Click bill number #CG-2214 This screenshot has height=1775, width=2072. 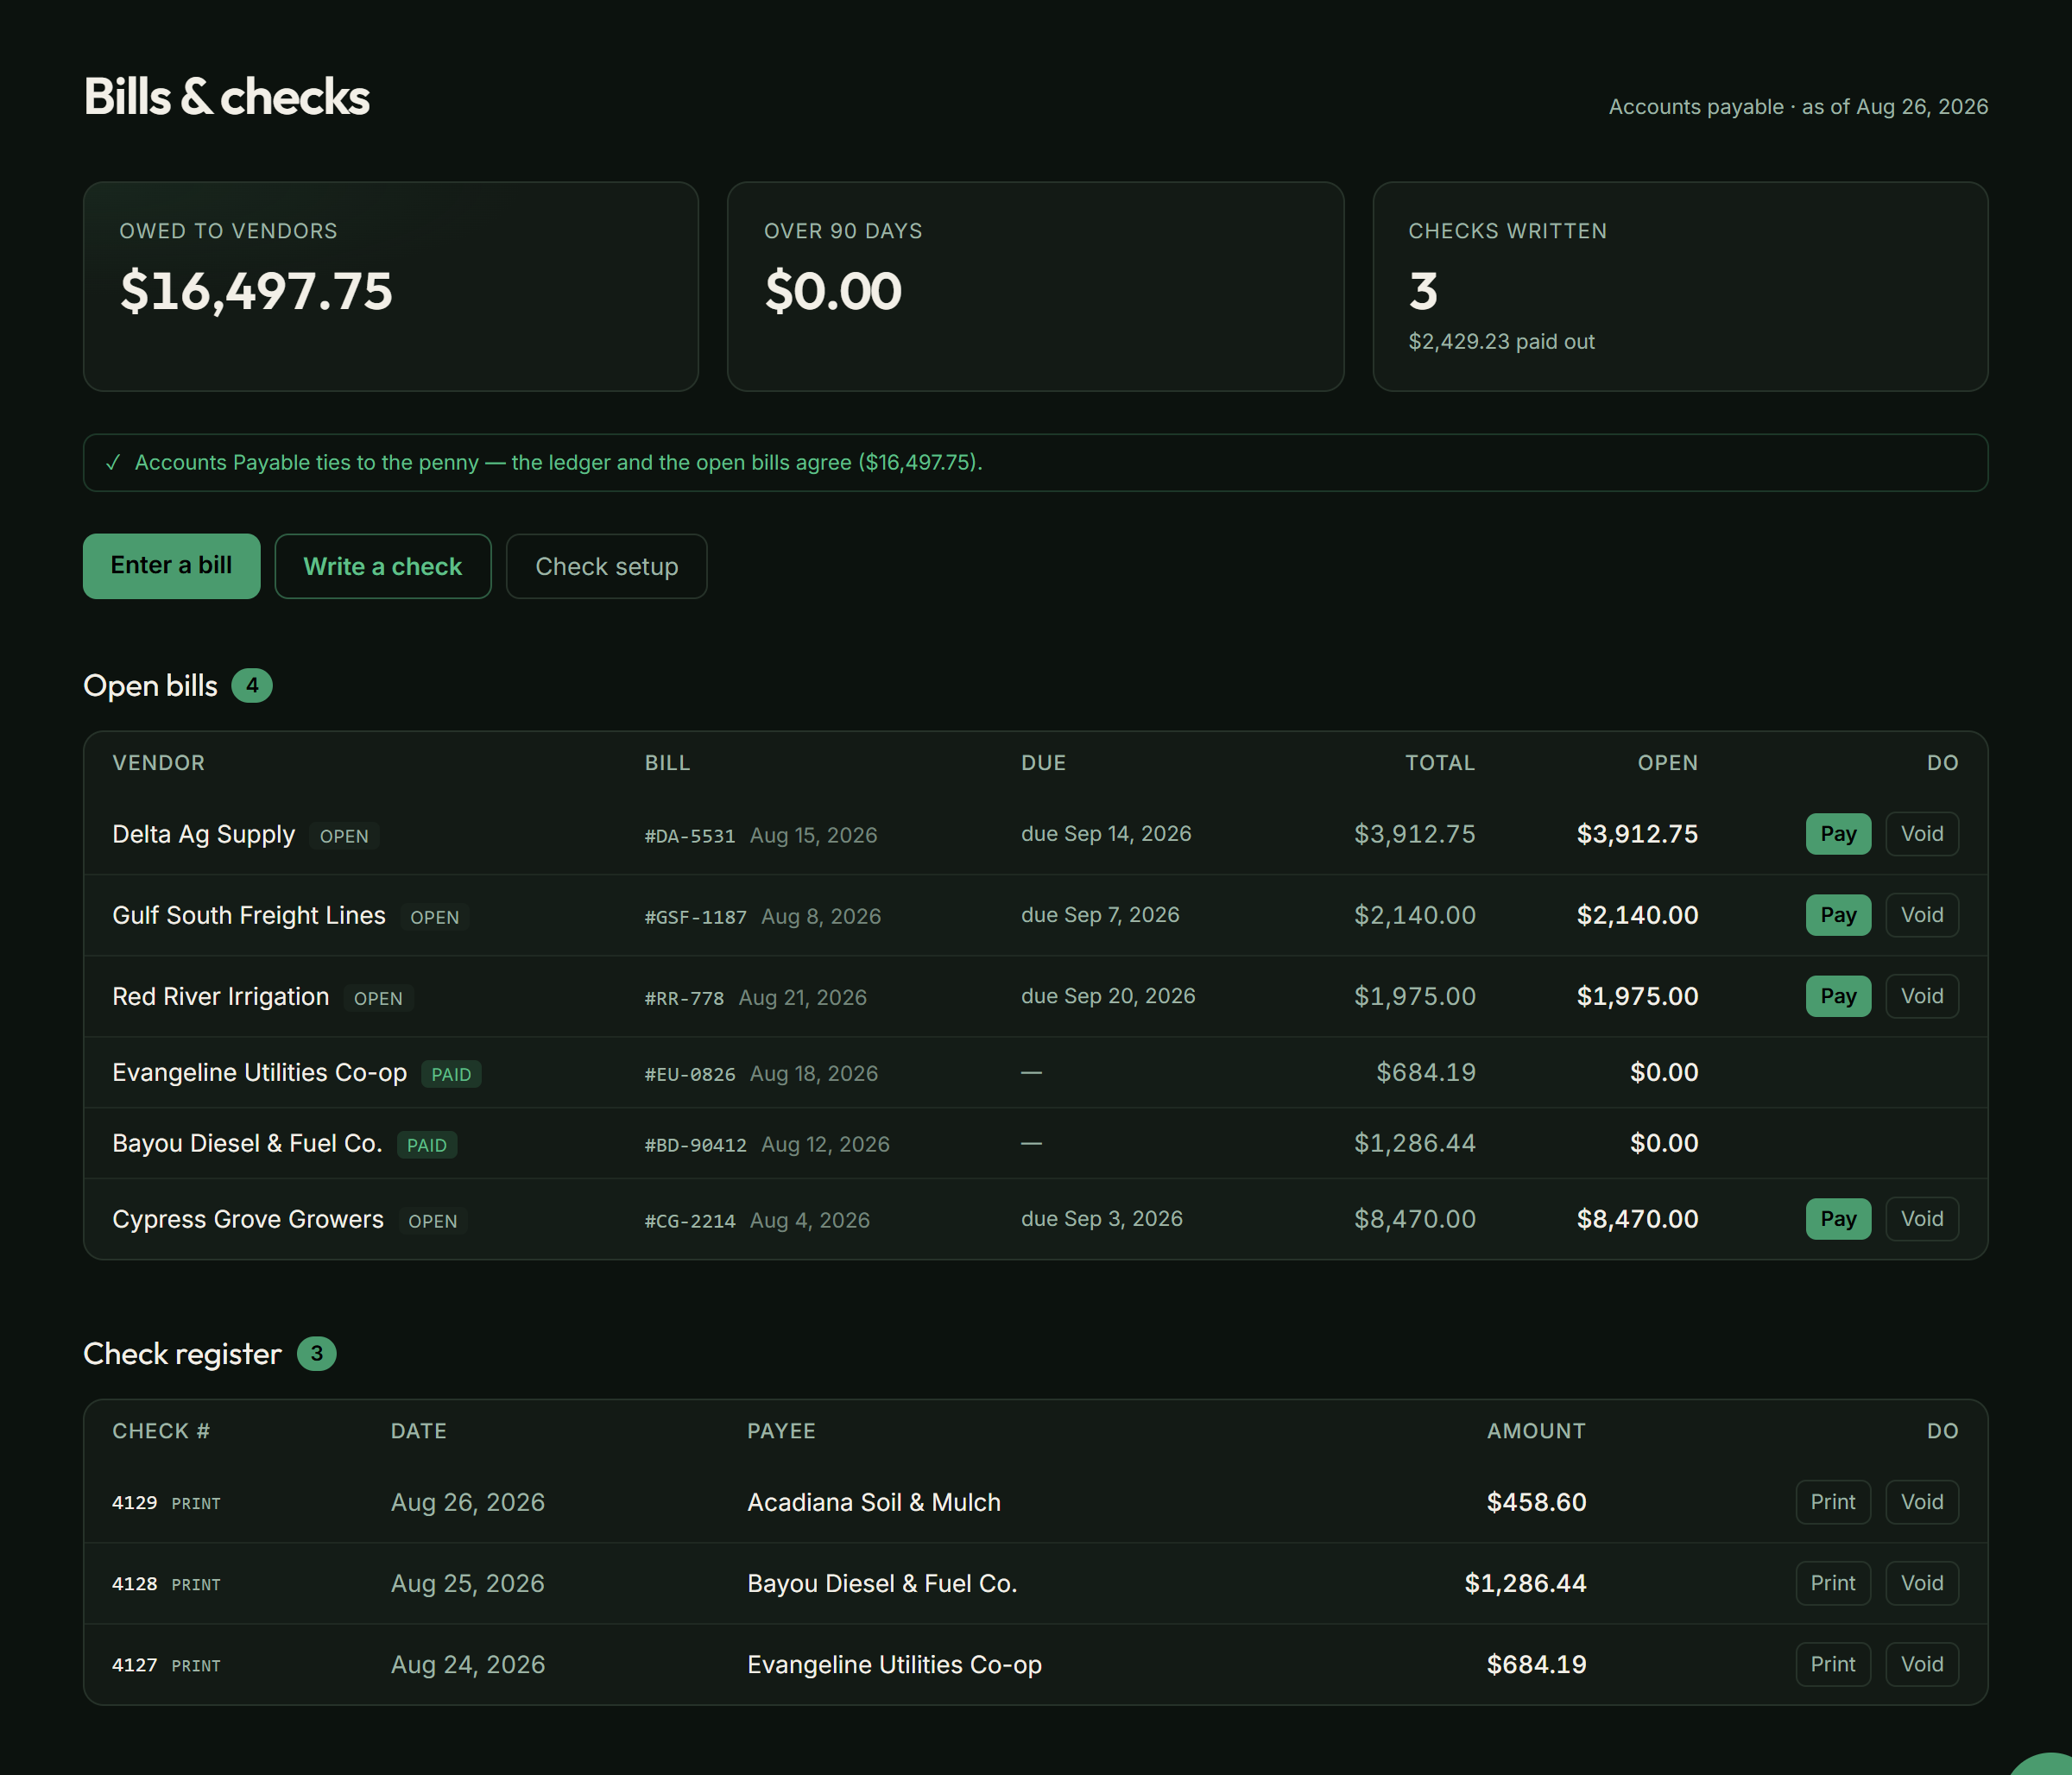[689, 1221]
